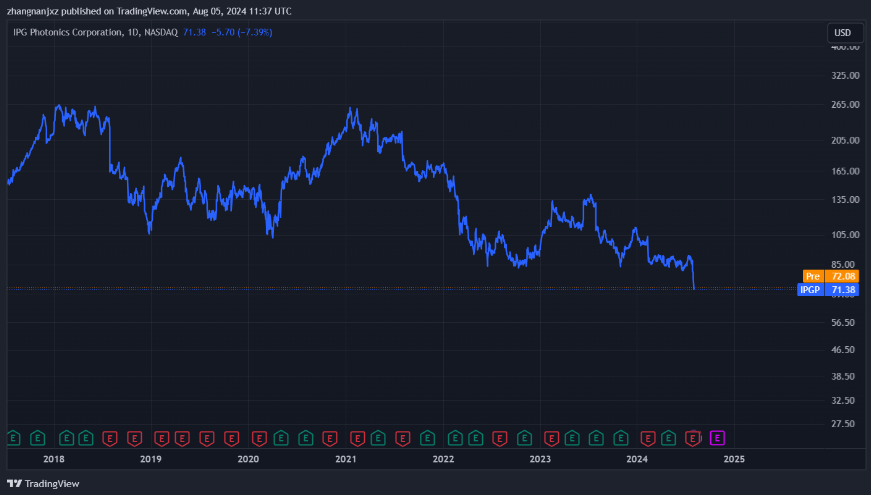Click the blue IPGP 71.38 price label
The image size is (871, 495).
click(x=828, y=289)
